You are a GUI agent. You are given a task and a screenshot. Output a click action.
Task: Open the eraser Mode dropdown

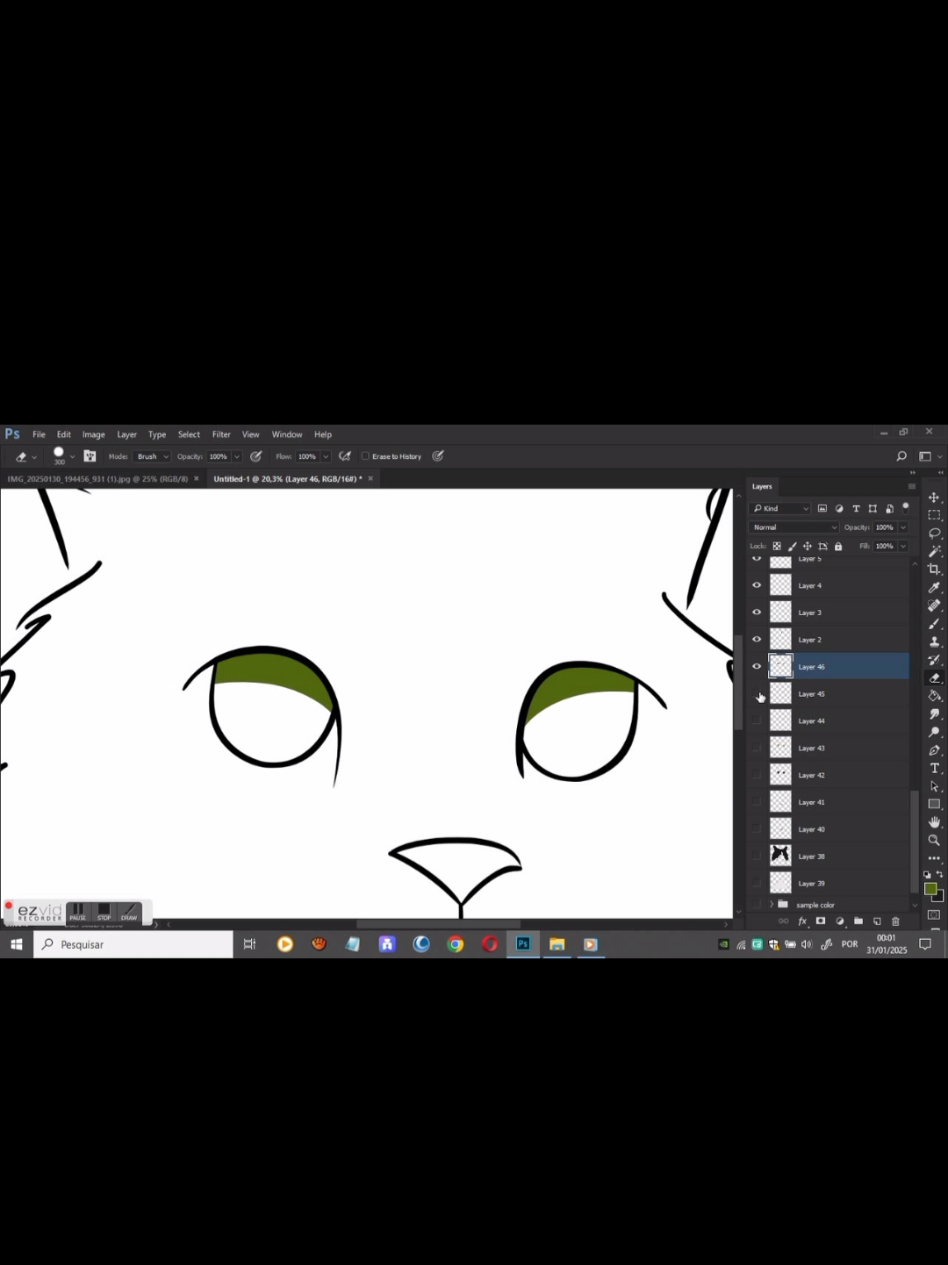coord(152,456)
